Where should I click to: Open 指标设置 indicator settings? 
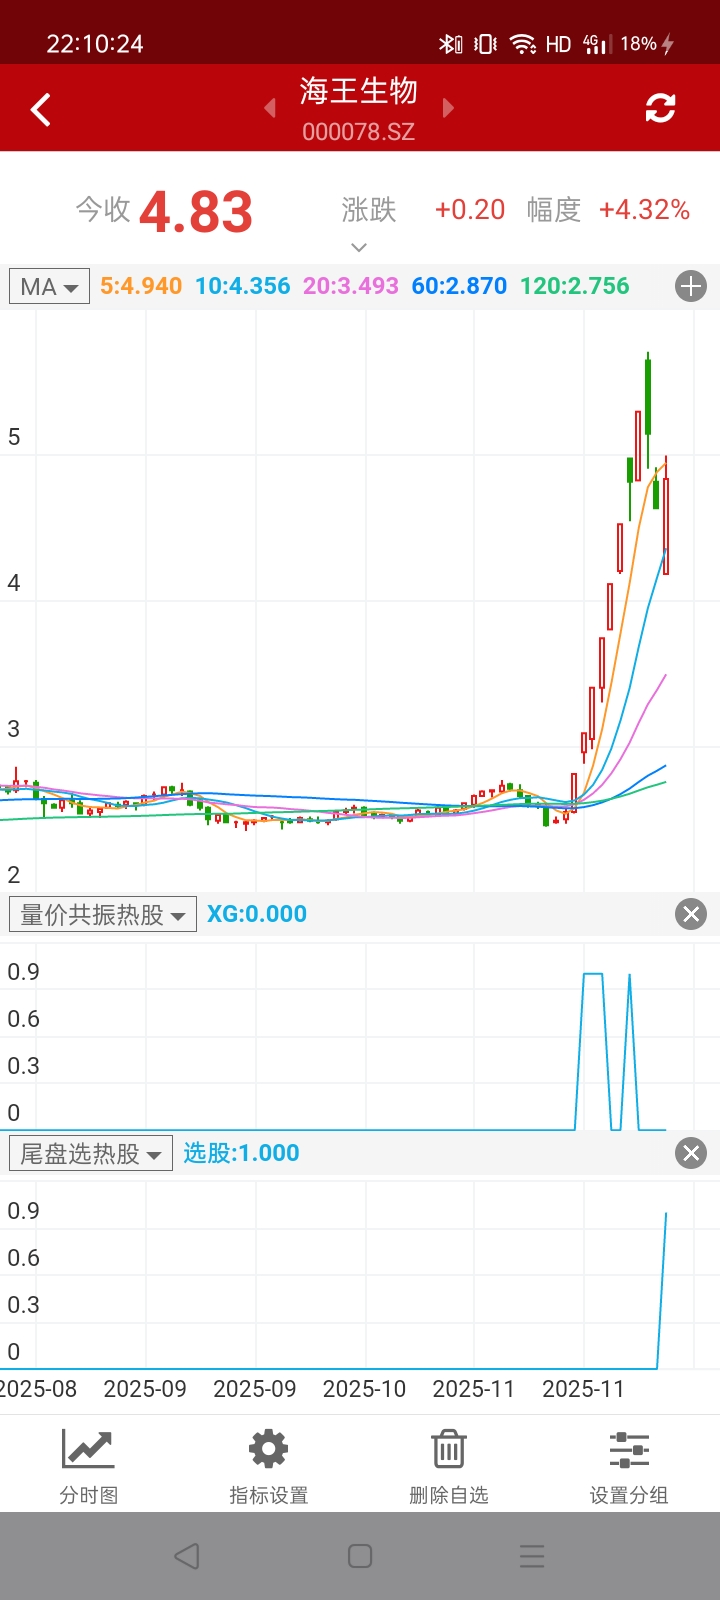pos(269,1464)
